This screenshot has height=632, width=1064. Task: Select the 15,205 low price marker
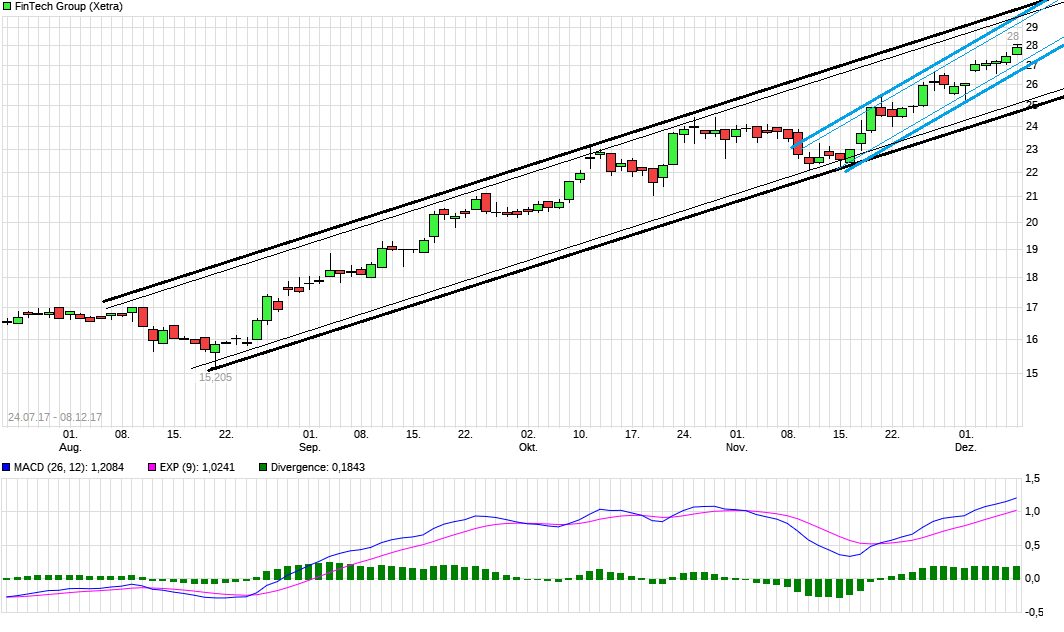216,378
